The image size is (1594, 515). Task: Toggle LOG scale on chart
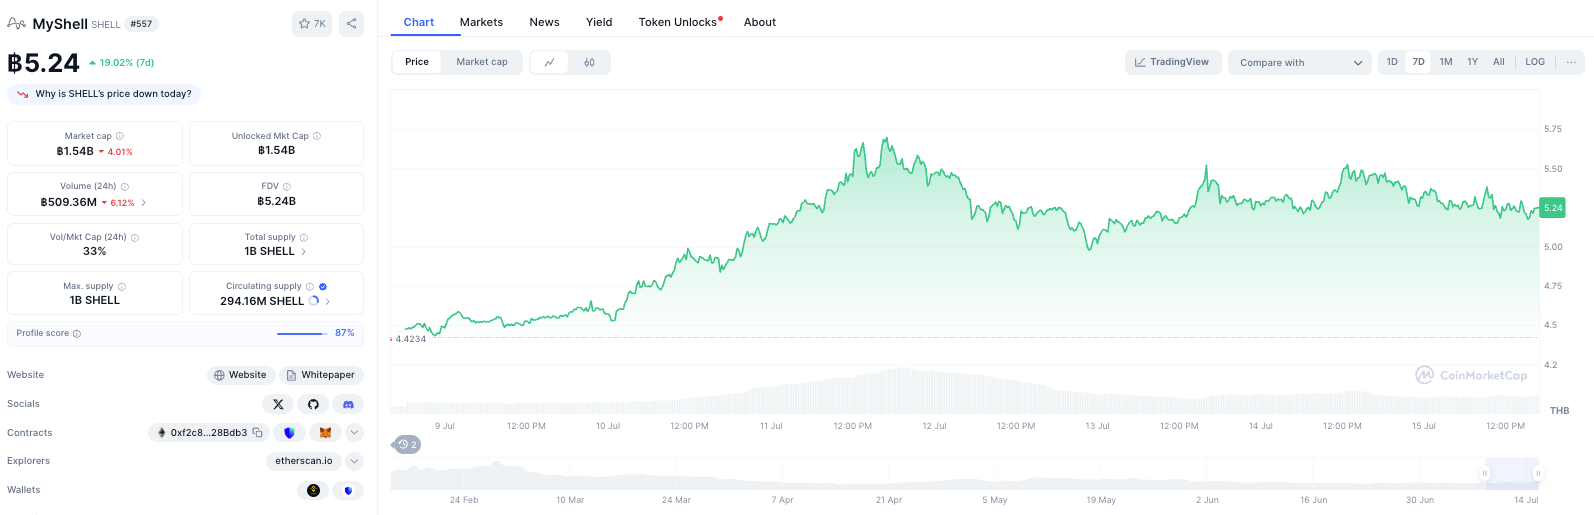tap(1535, 62)
